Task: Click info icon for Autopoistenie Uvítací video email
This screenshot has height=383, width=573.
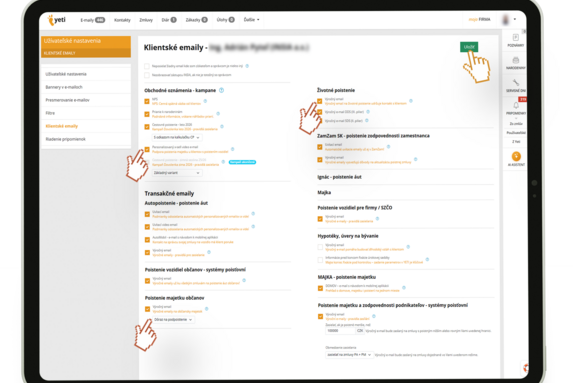Action: 253,227
